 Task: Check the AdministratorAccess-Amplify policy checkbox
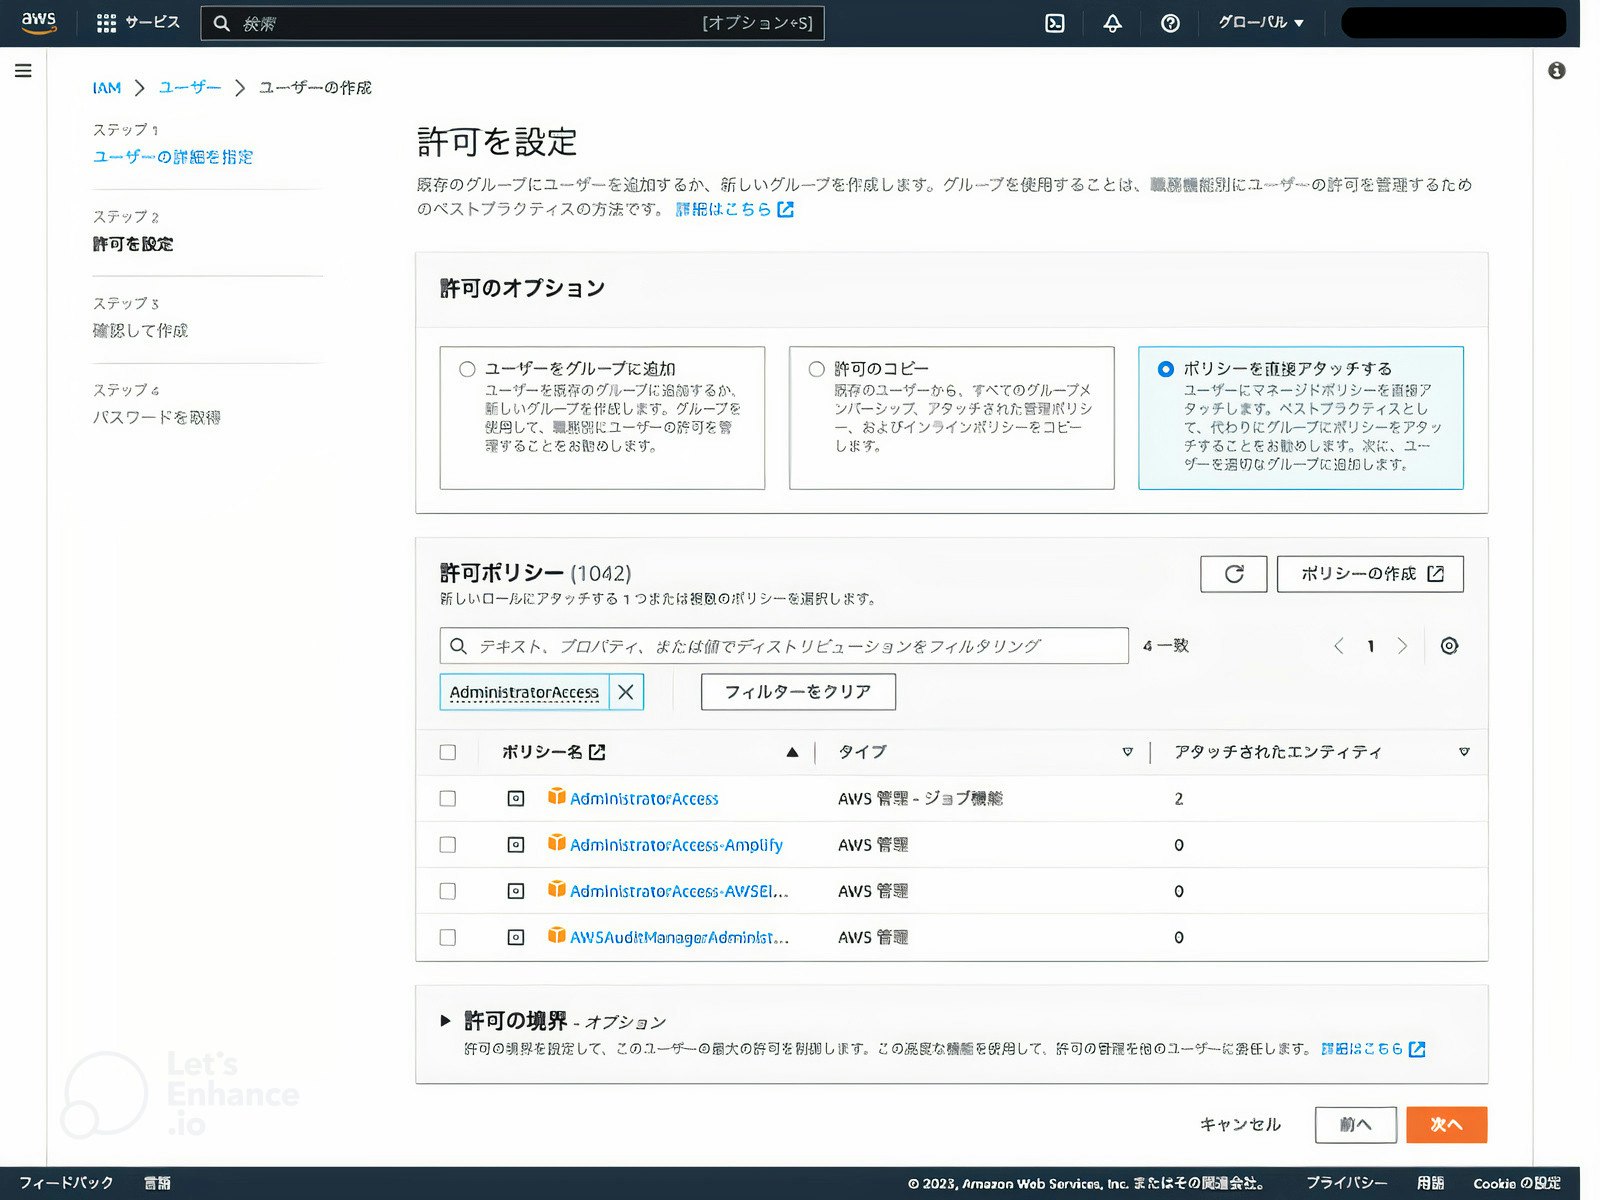[x=448, y=845]
